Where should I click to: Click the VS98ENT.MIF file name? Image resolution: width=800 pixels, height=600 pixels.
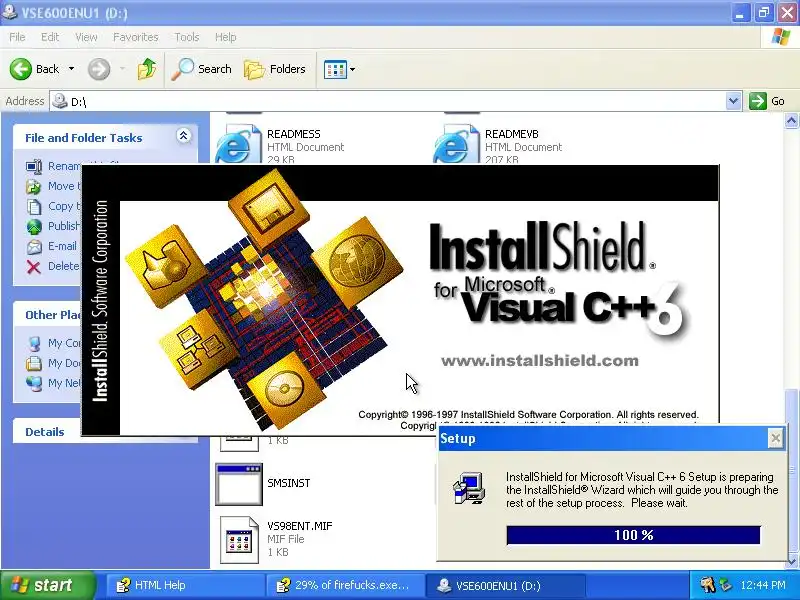299,526
